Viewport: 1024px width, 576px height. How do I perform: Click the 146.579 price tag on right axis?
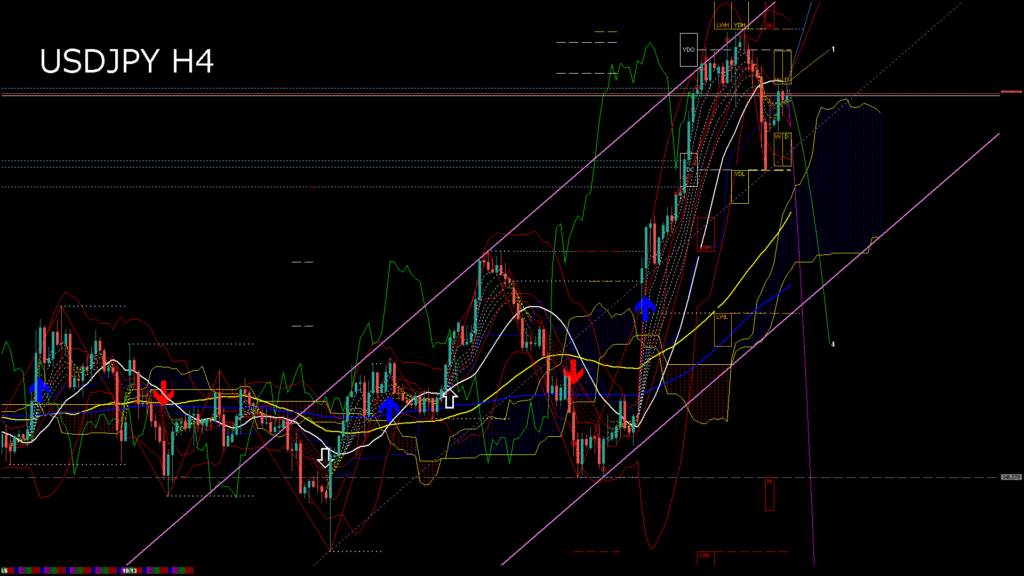pyautogui.click(x=1010, y=478)
